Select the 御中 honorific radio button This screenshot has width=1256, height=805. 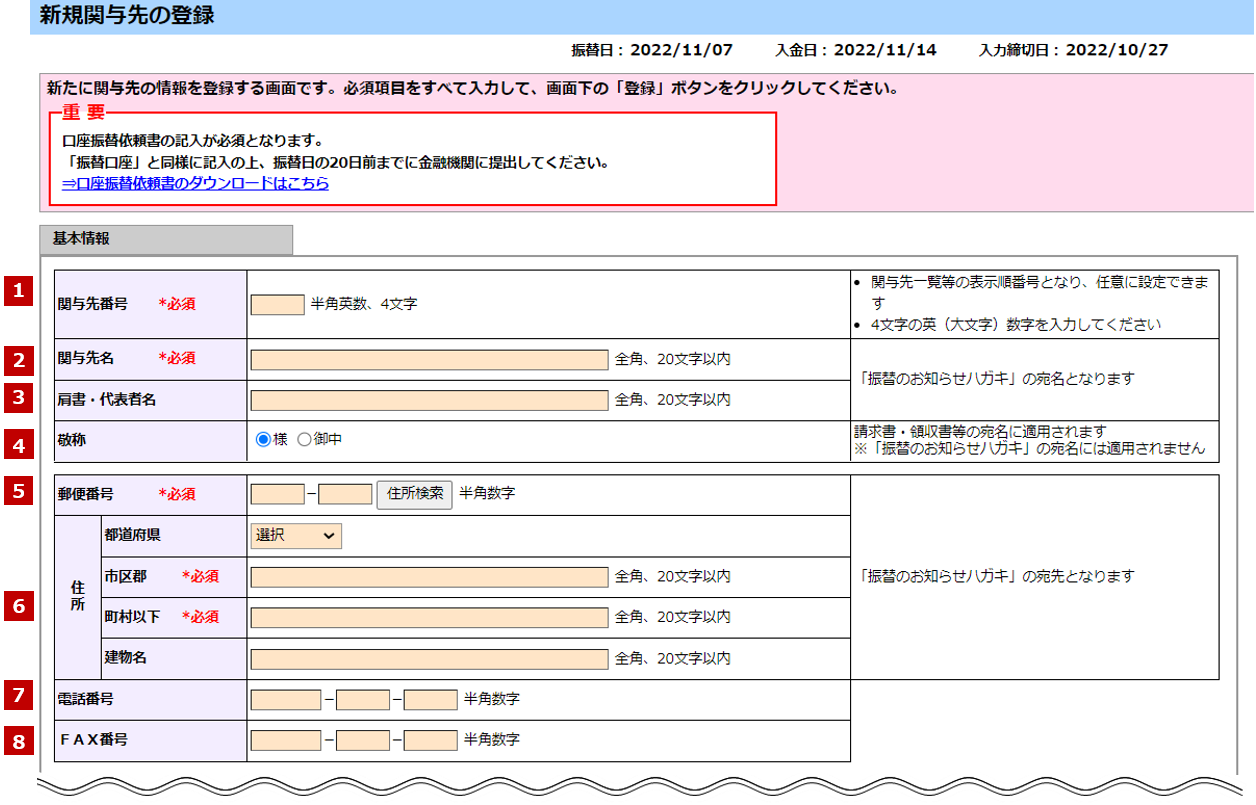tap(304, 439)
